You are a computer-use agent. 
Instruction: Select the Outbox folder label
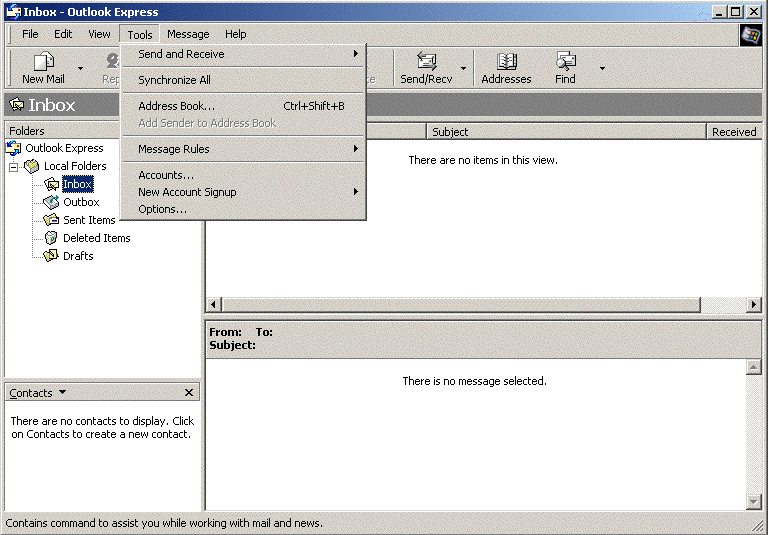click(x=81, y=202)
